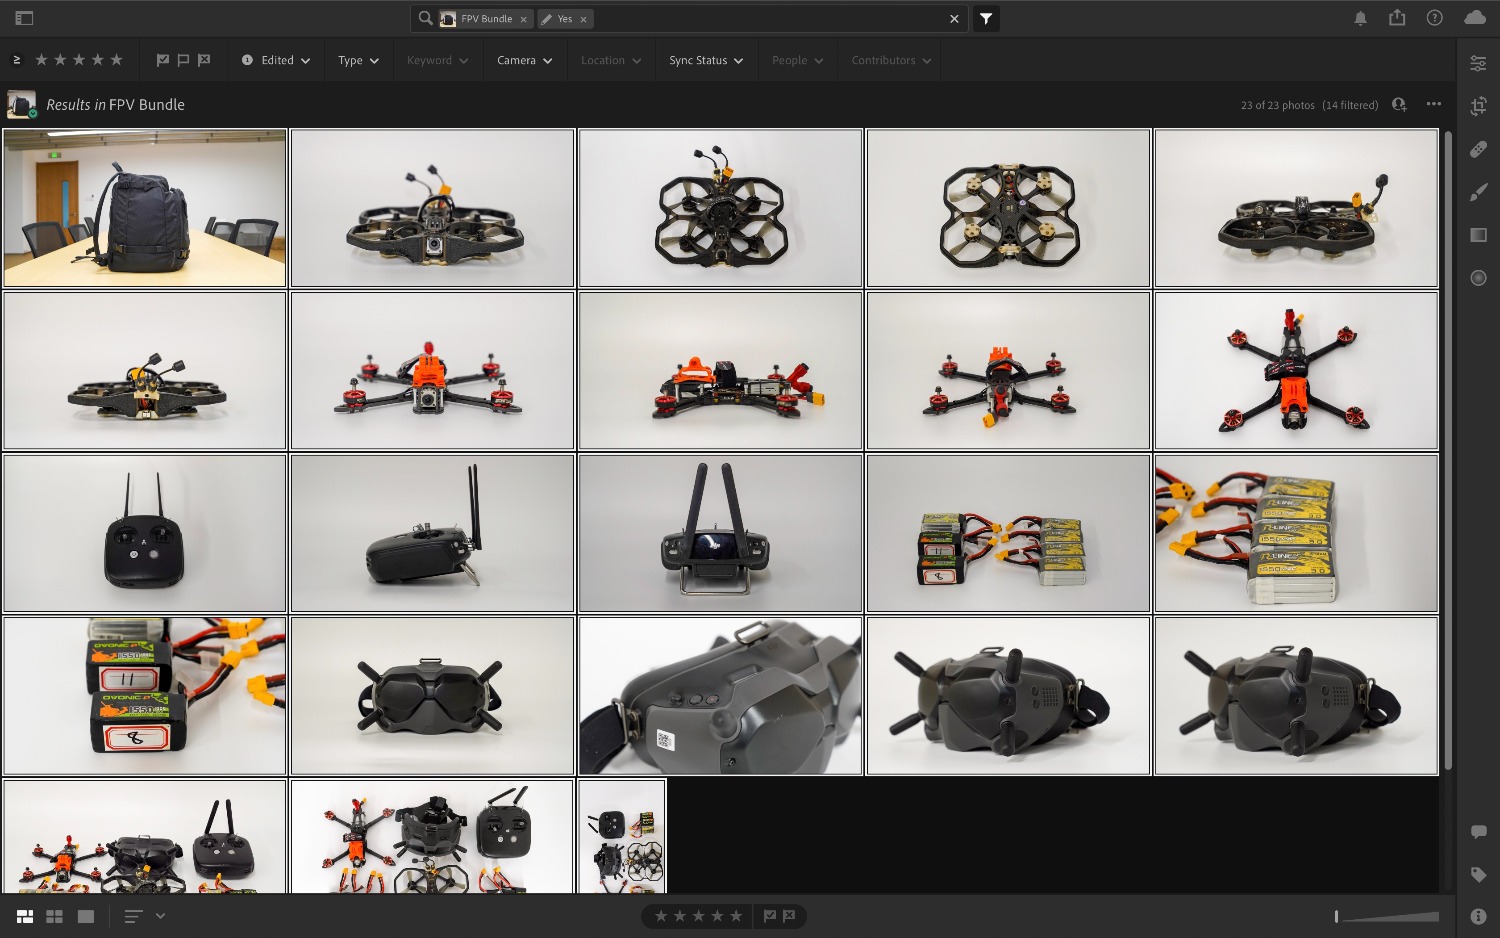Switch to Detail single-photo view
This screenshot has height=938, width=1500.
click(86, 916)
